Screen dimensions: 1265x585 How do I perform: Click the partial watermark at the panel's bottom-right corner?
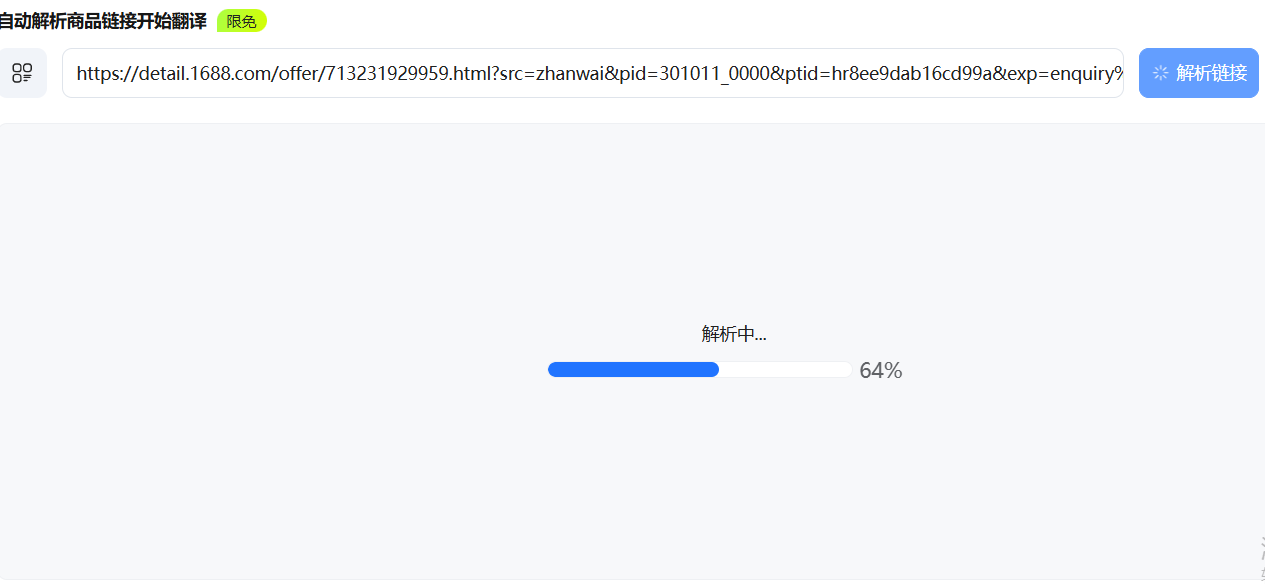[x=1261, y=558]
